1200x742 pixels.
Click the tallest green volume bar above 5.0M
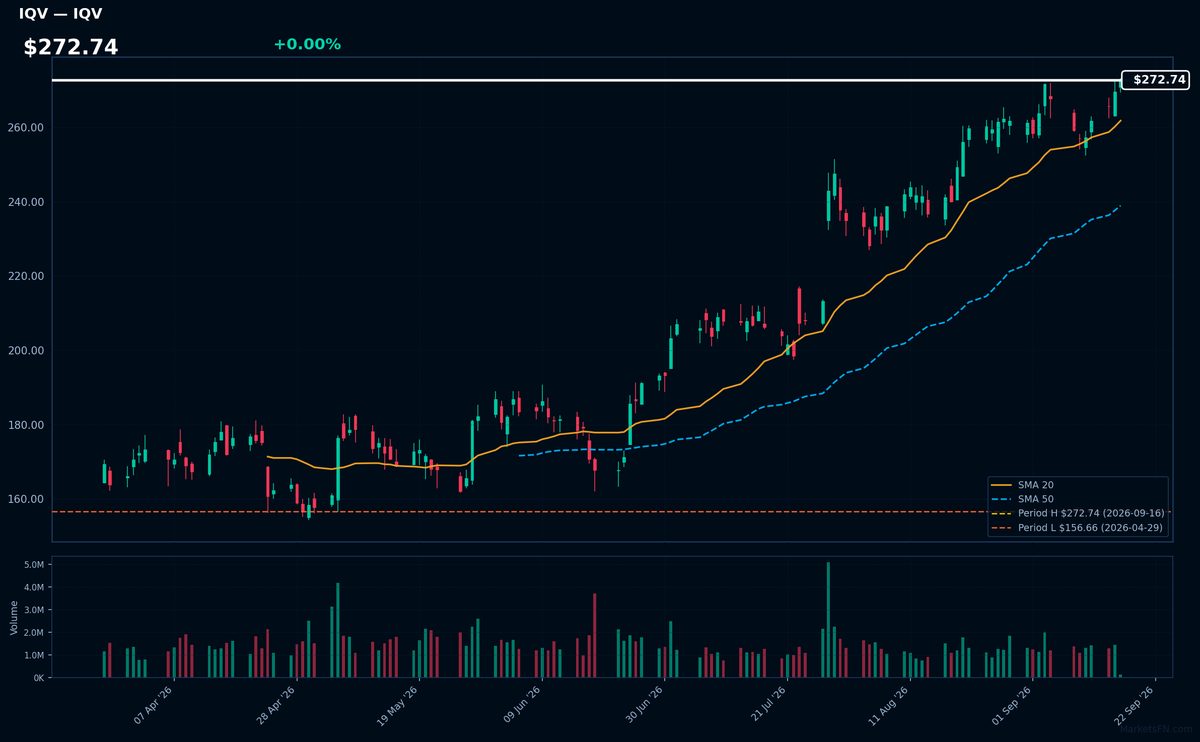click(828, 620)
